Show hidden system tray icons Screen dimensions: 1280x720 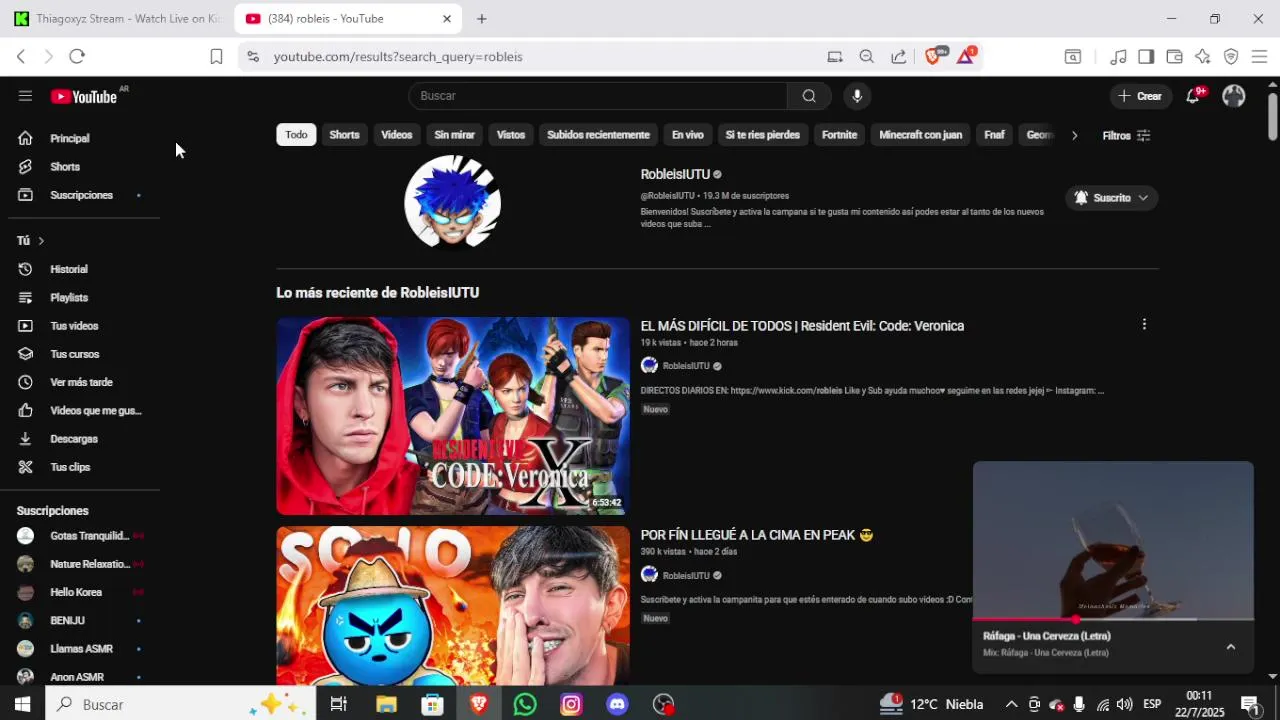1011,705
